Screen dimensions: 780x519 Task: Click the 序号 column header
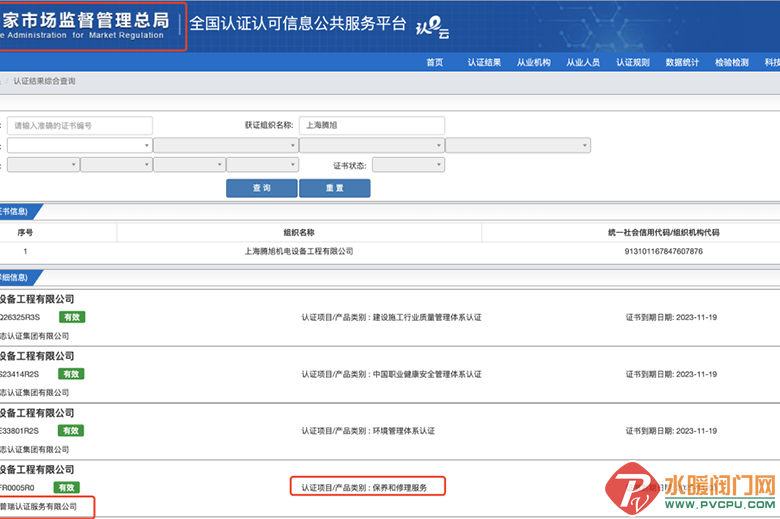pos(25,232)
